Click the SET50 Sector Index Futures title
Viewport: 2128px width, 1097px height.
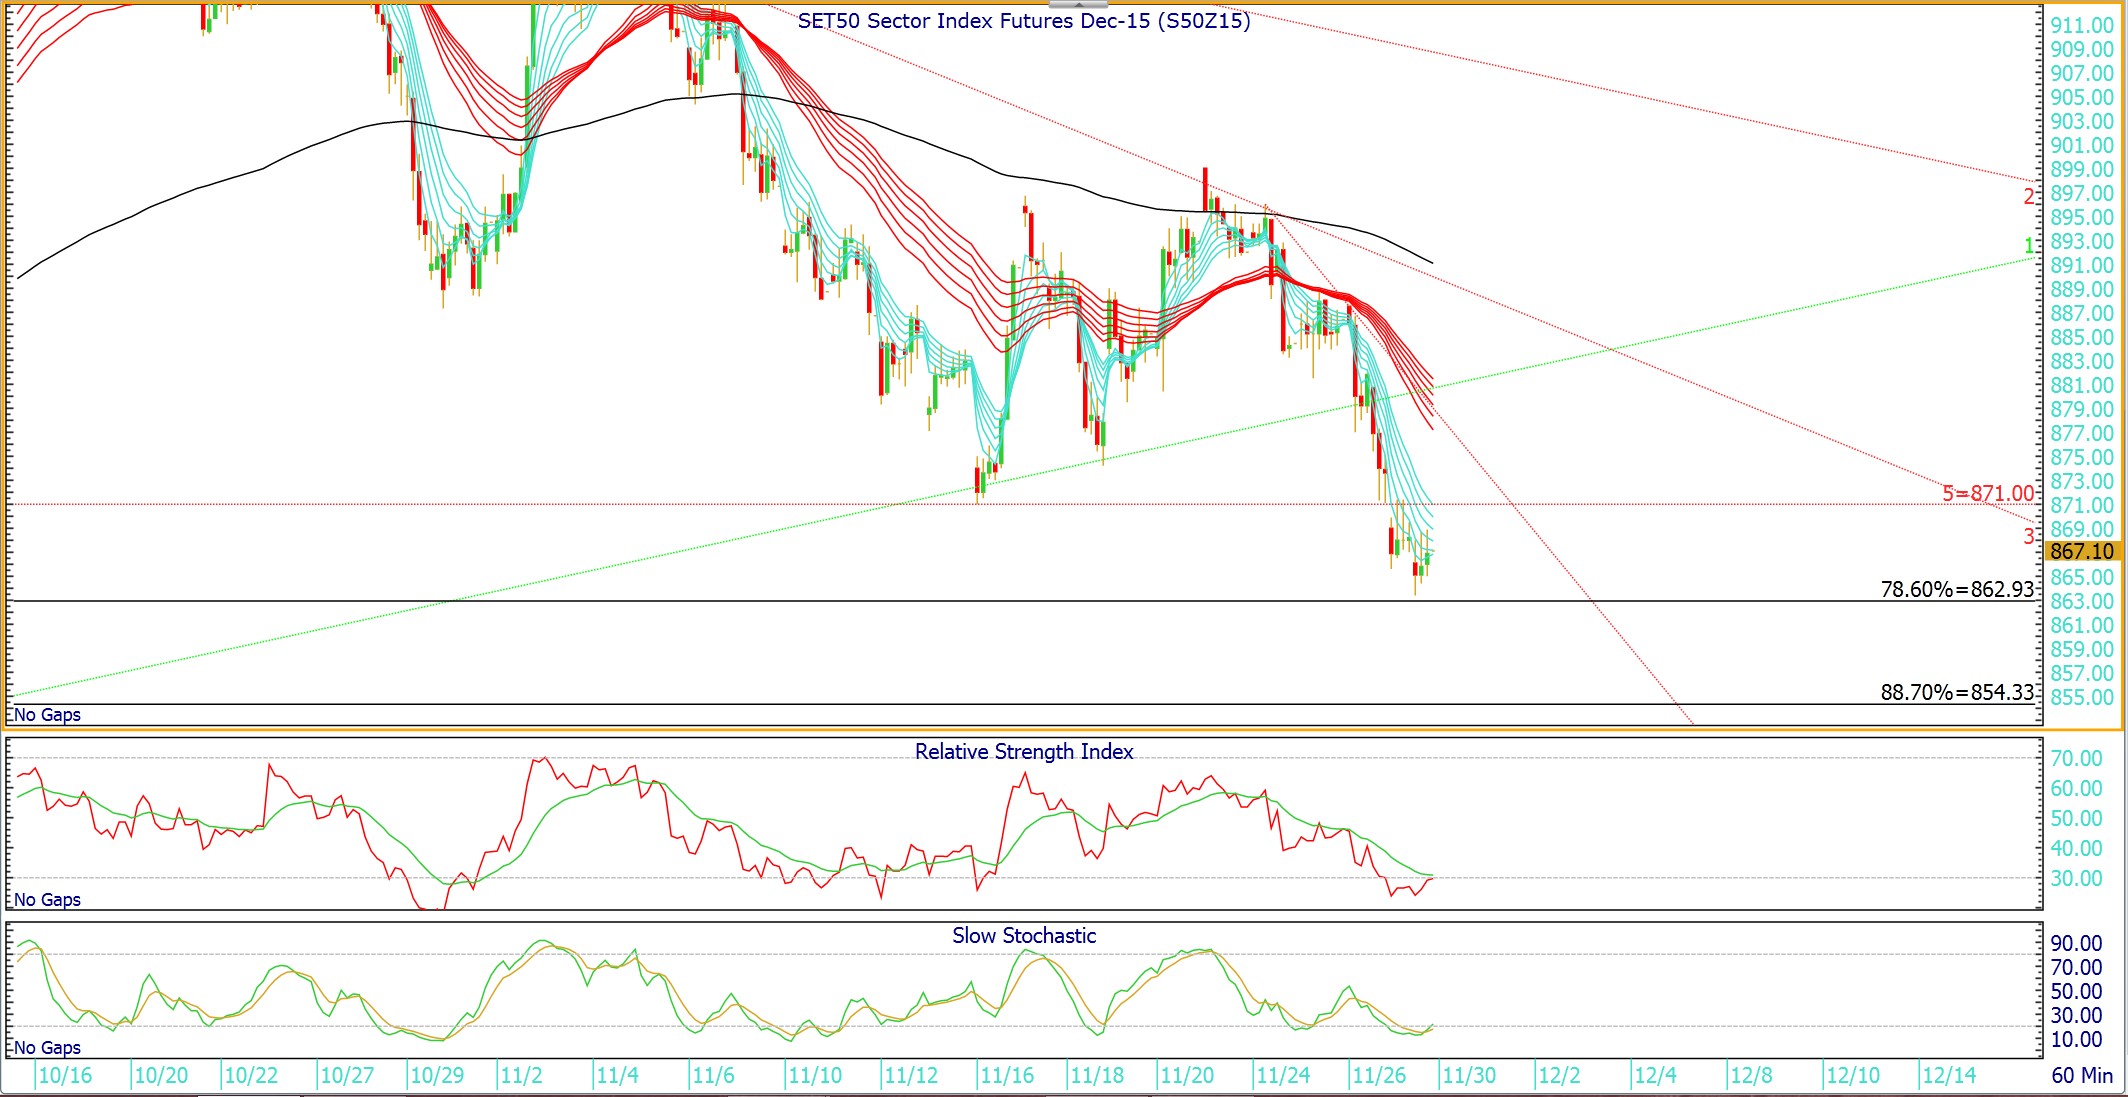pos(1023,21)
